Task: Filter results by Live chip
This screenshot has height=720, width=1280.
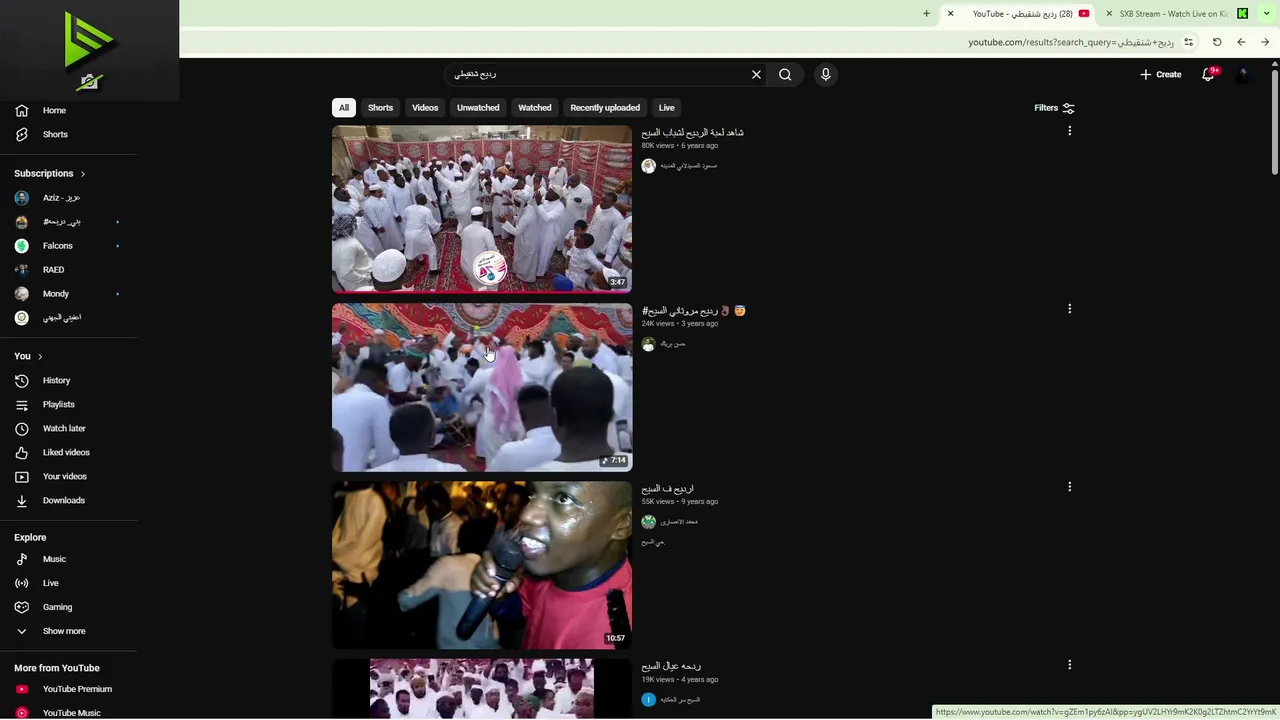Action: (666, 107)
